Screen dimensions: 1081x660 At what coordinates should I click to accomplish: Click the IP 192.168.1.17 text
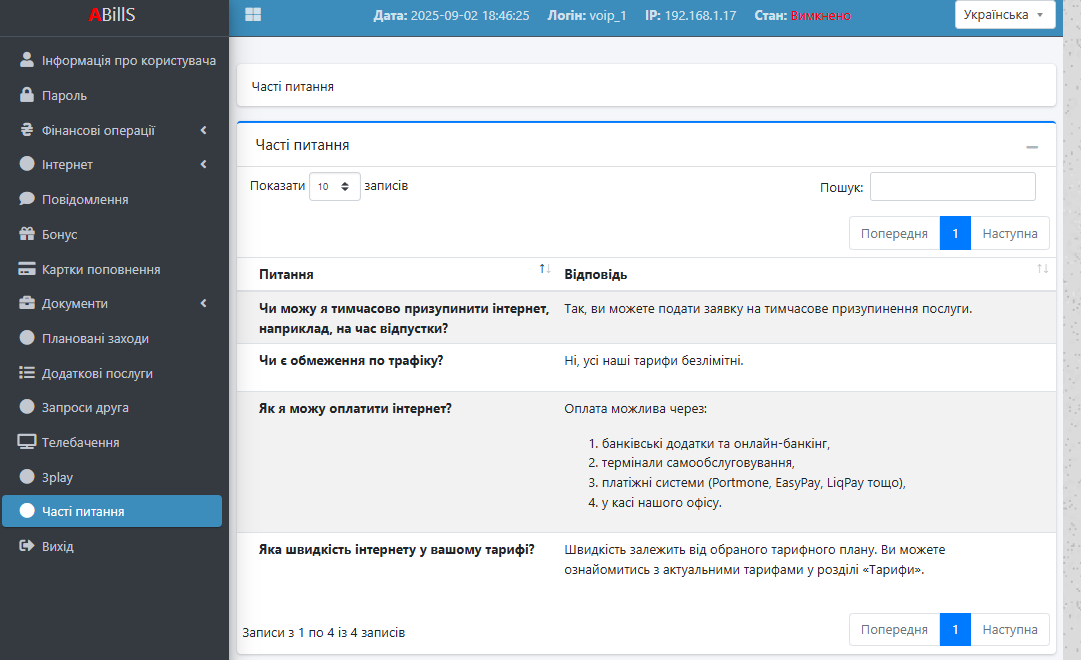click(x=690, y=15)
